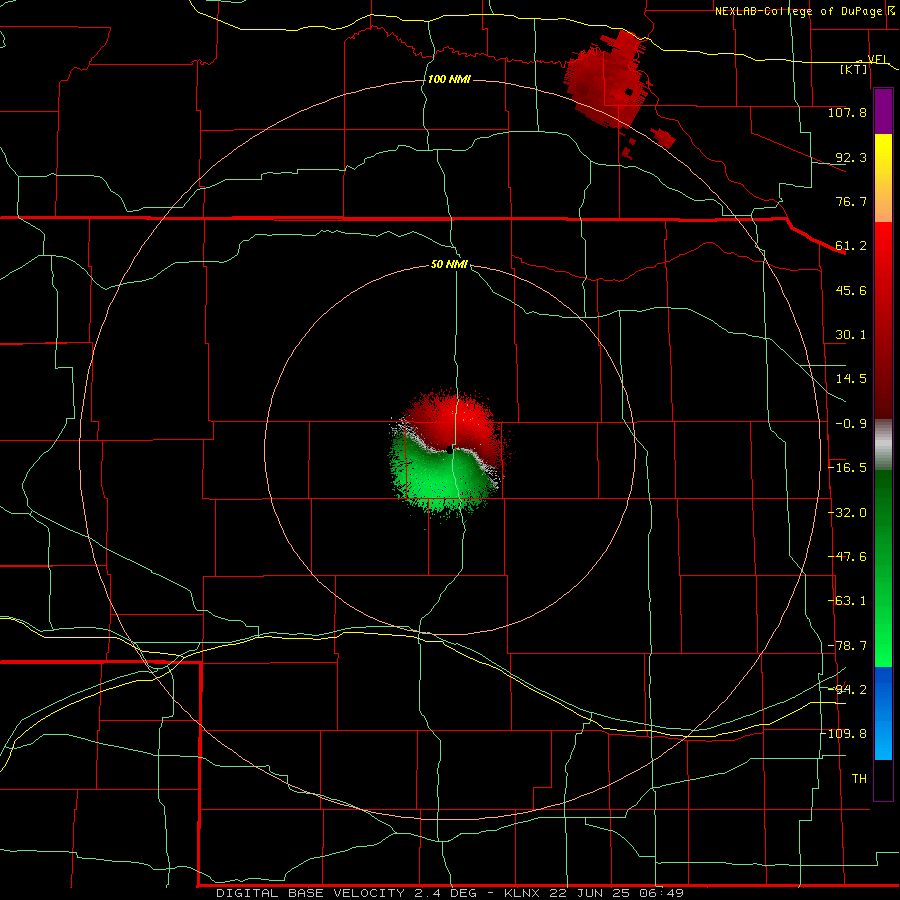This screenshot has height=900, width=900.
Task: Click the TH label on color scale
Action: click(859, 779)
